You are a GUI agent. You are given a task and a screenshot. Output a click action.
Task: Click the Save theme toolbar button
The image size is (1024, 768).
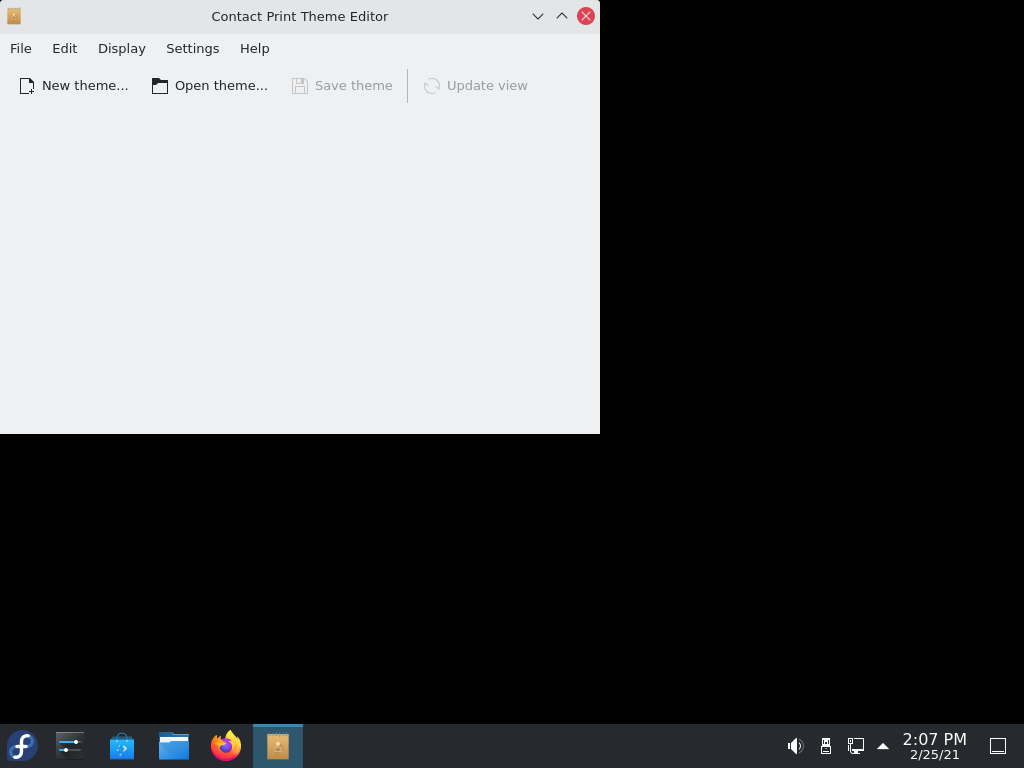[342, 86]
